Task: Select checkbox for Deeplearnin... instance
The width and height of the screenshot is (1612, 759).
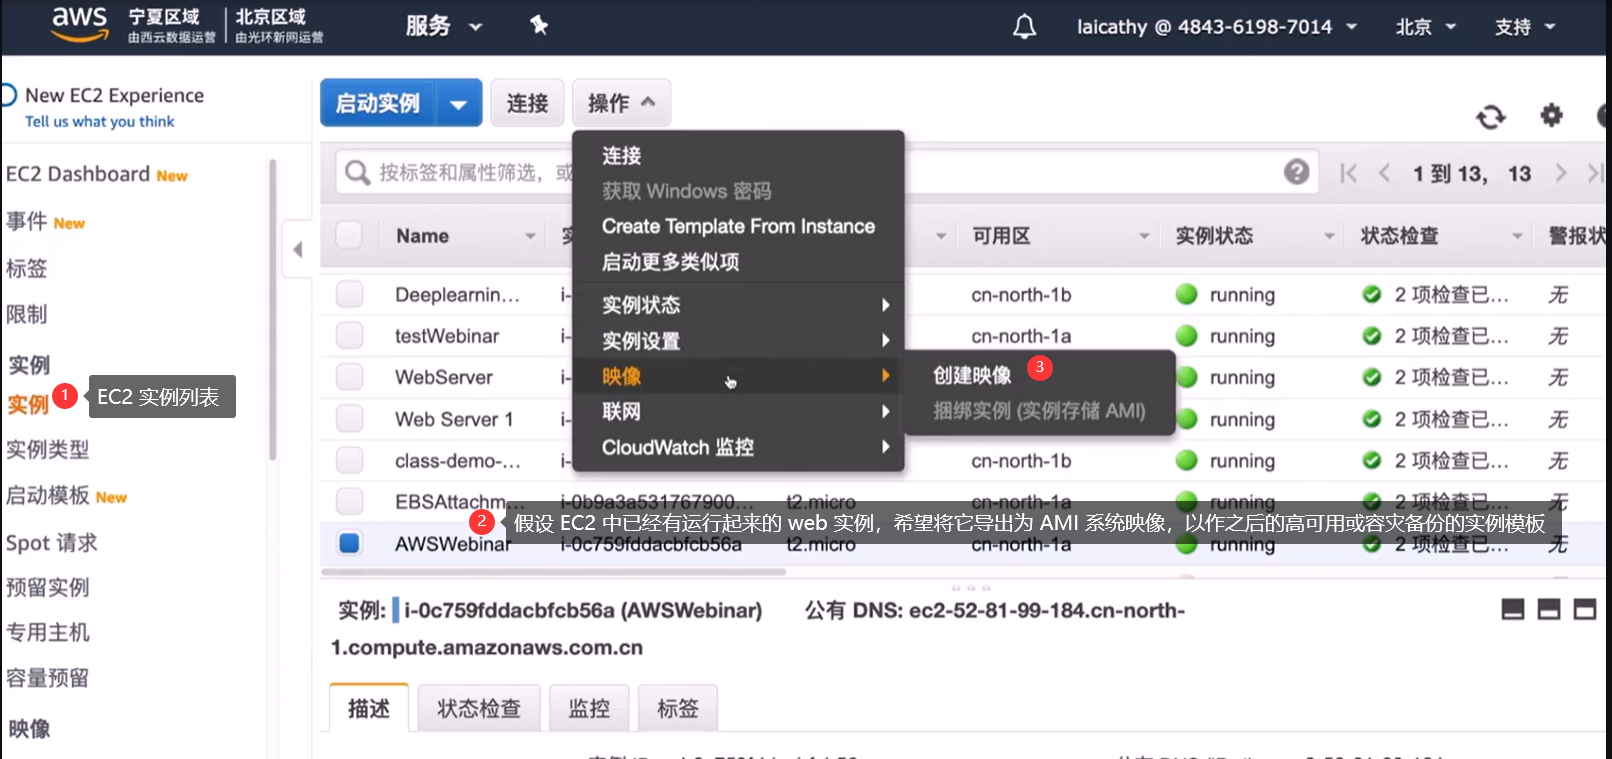Action: (x=349, y=294)
